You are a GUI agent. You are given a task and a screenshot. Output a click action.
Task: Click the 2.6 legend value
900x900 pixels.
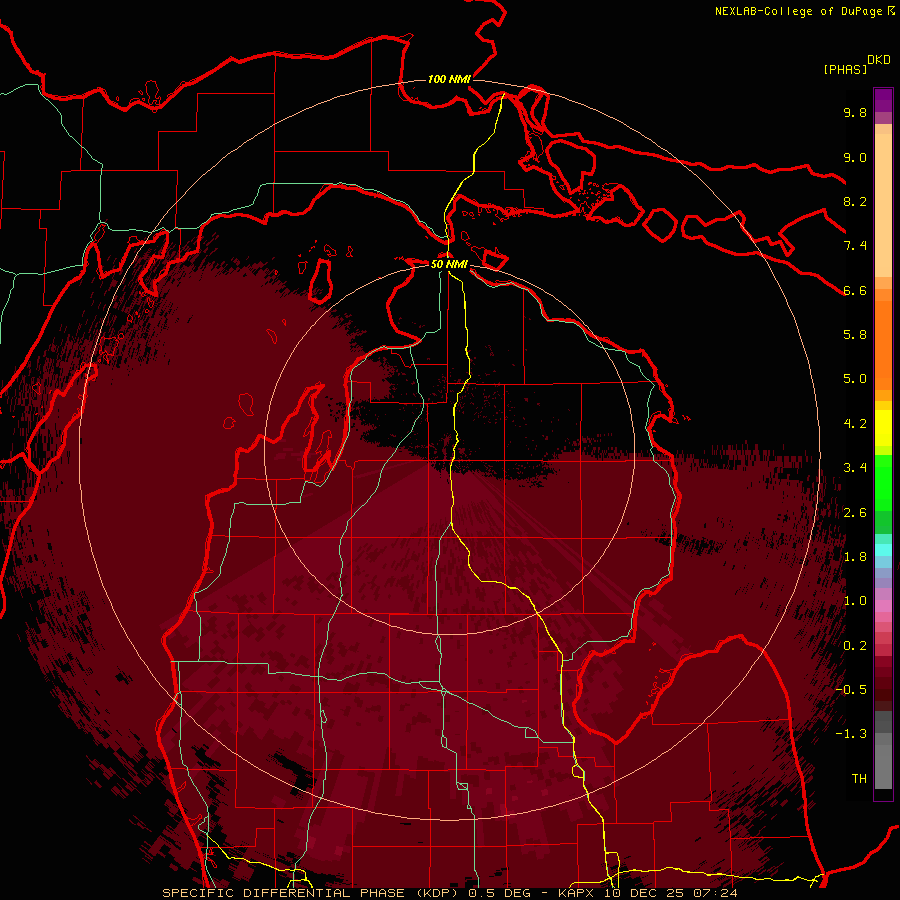(x=855, y=513)
